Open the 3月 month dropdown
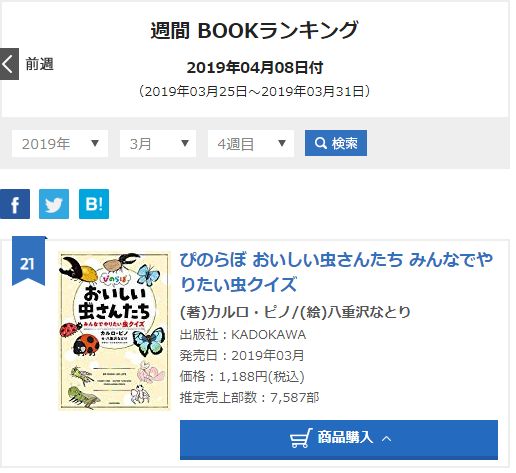 pos(158,144)
